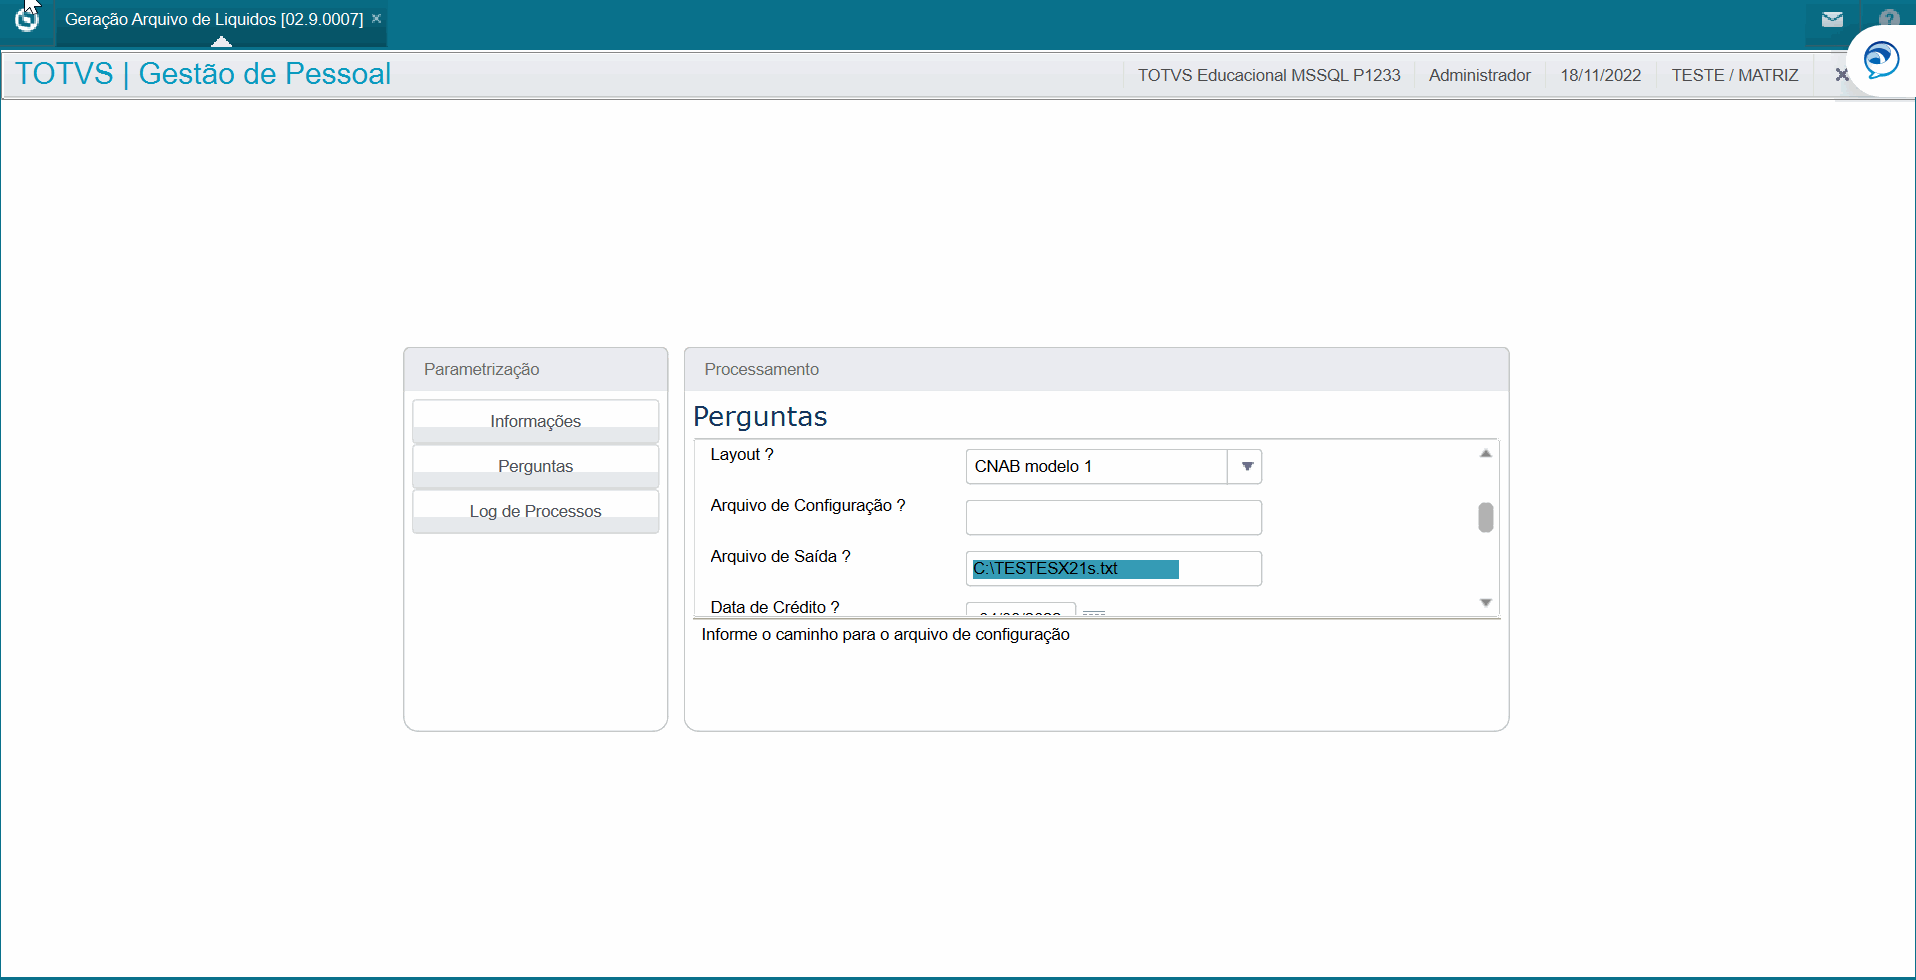
Task: Click the TESTE / MATRIZ company label
Action: point(1734,75)
